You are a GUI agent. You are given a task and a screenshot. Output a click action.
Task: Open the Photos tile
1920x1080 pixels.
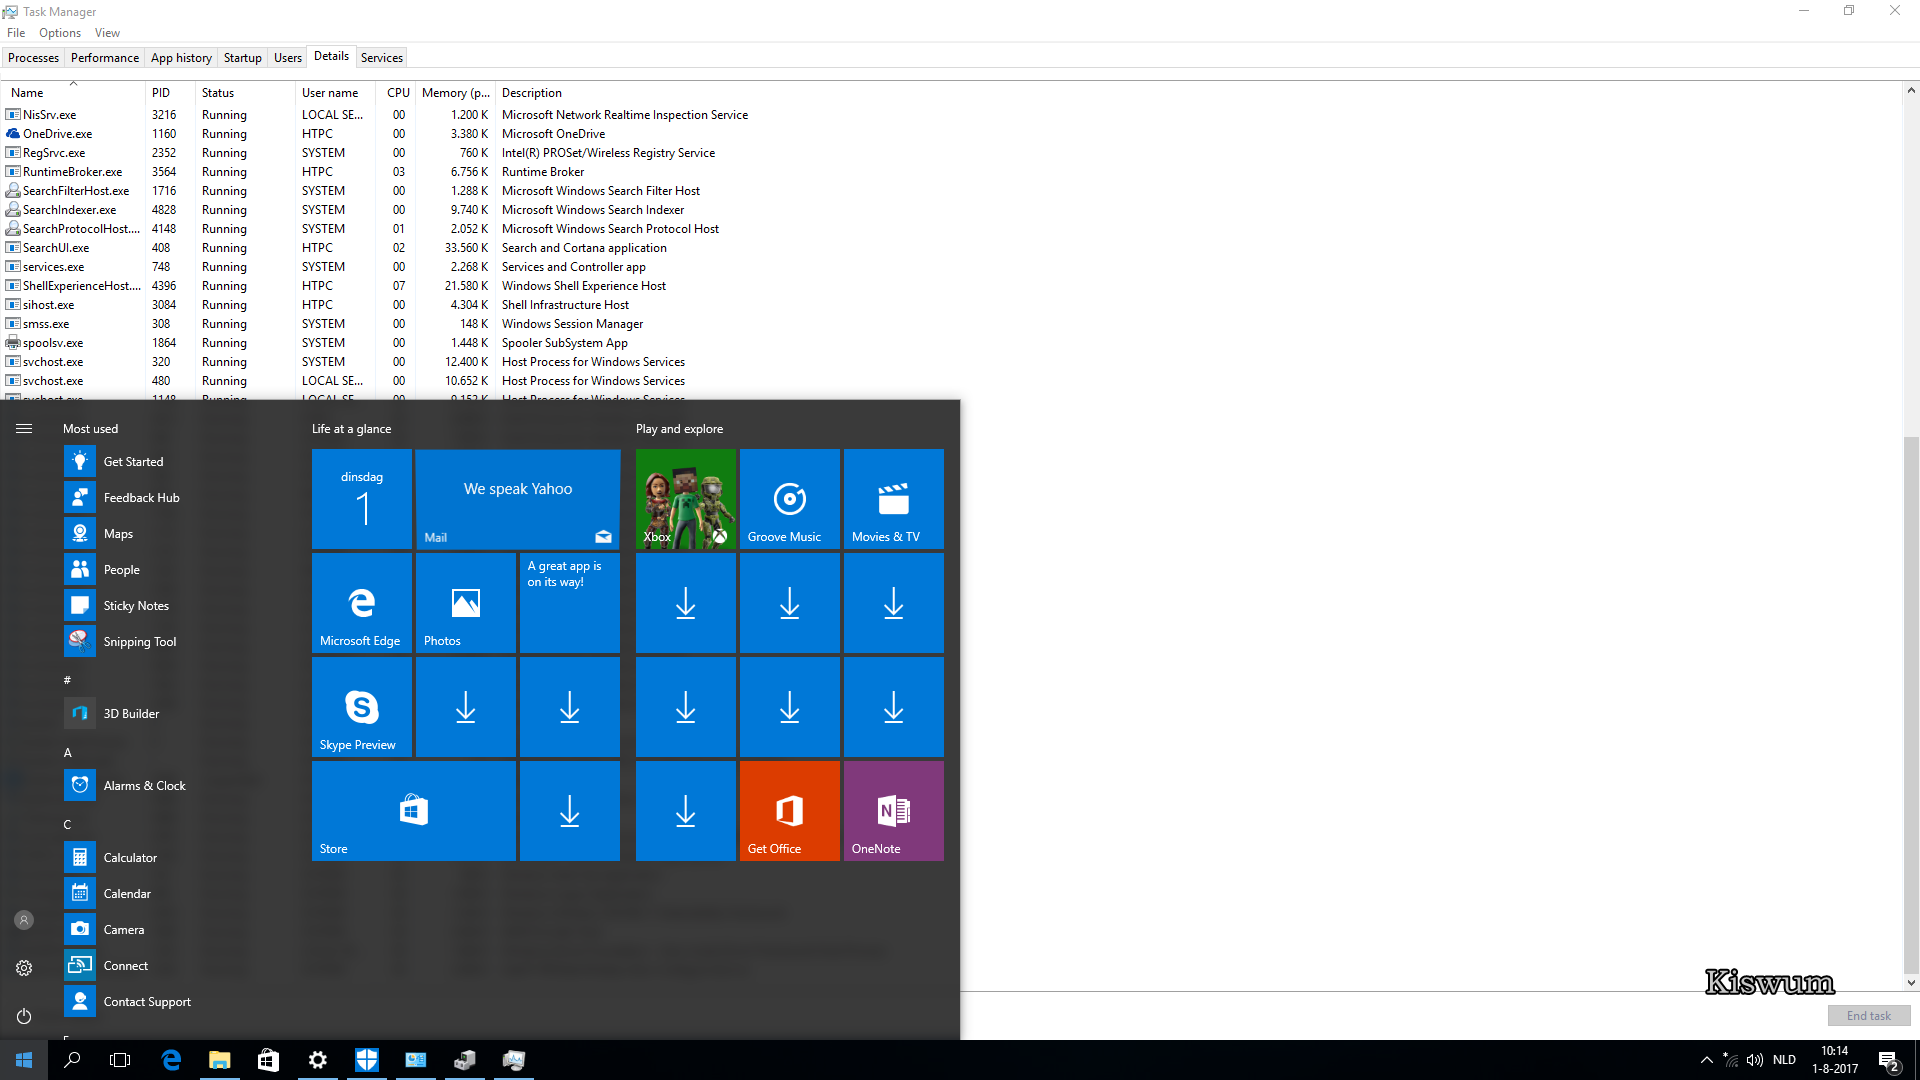tap(466, 603)
